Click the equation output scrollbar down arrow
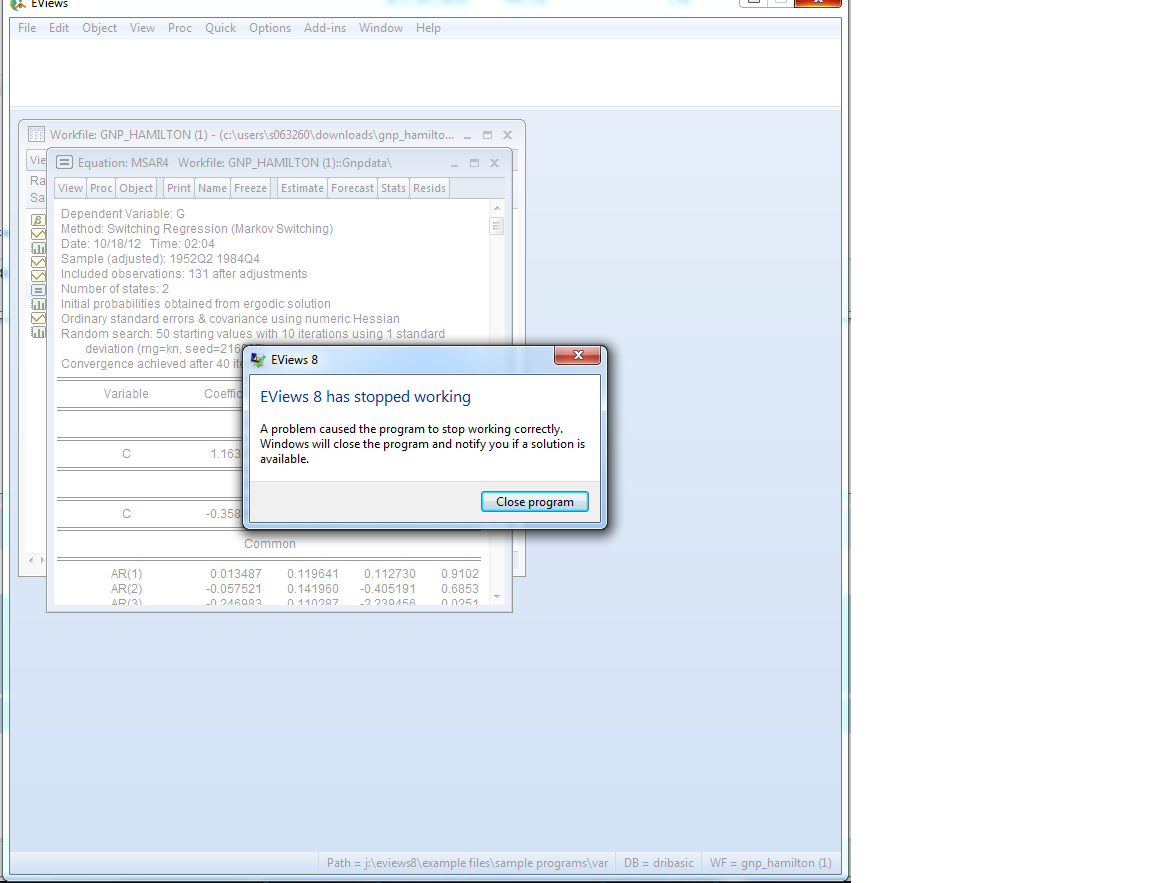The width and height of the screenshot is (1152, 883). 497,597
